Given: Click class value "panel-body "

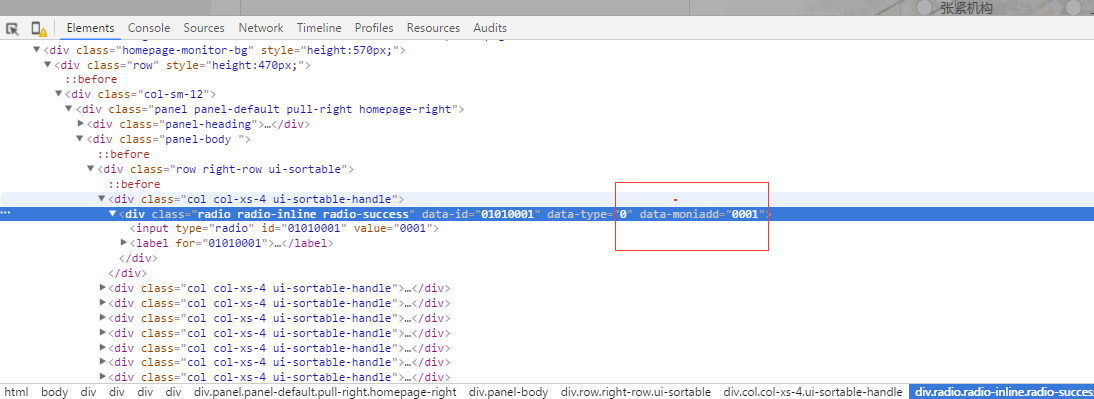Looking at the screenshot, I should coord(200,139).
